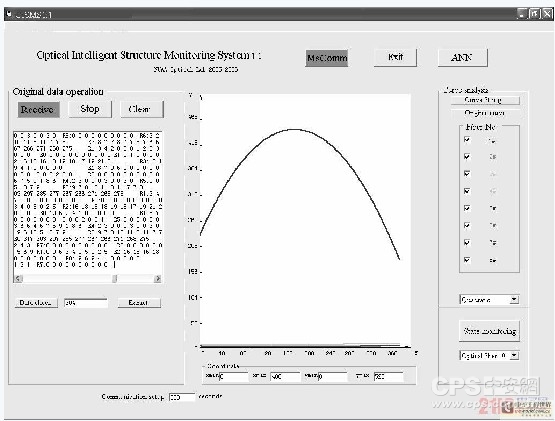Start receiving data with Receive button
Viewport: 555px width, 421px height.
(38, 109)
